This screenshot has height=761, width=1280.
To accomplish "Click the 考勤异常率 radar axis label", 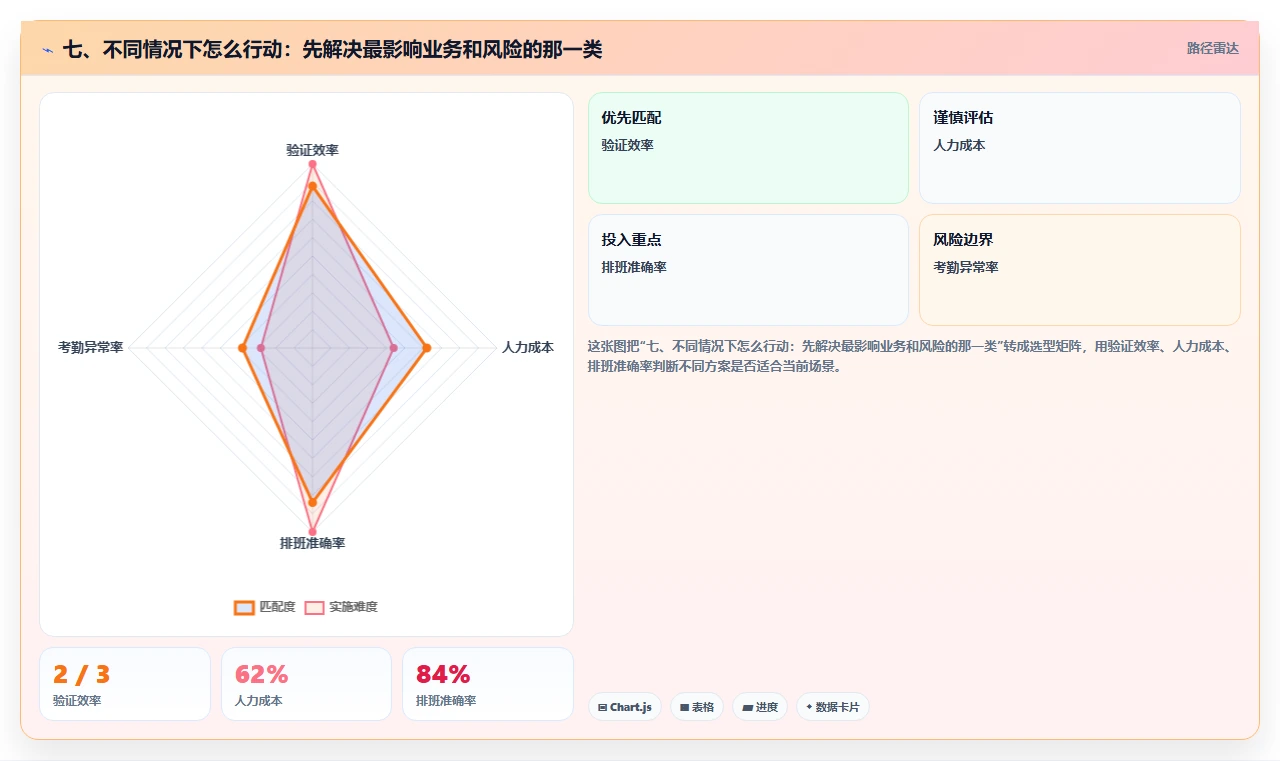I will (x=90, y=348).
